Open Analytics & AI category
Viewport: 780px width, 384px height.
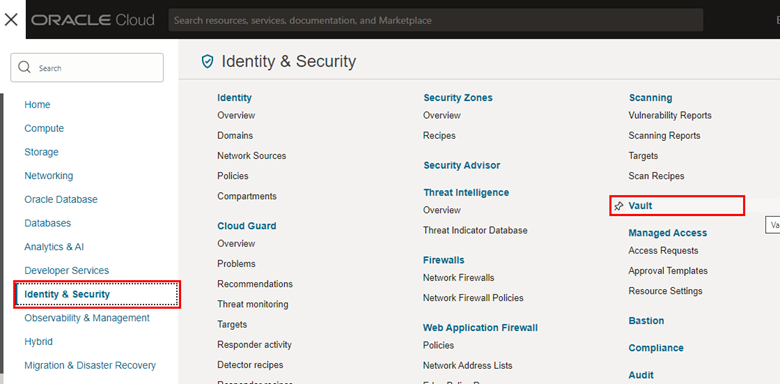click(x=54, y=247)
